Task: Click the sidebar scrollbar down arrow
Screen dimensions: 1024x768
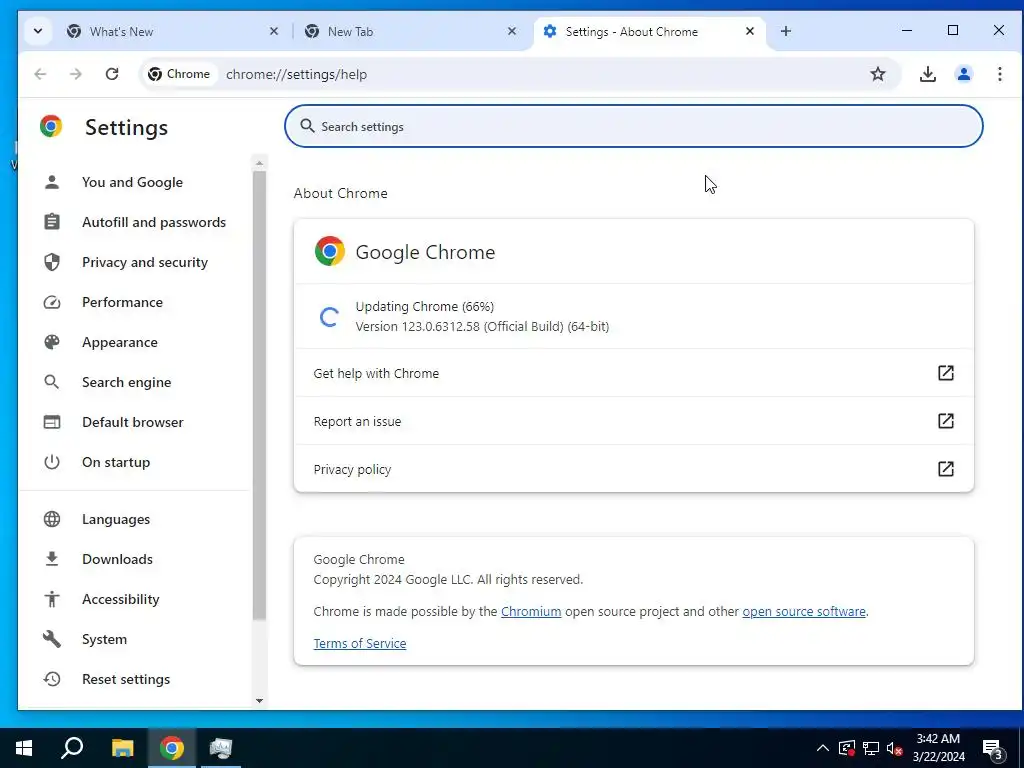Action: (x=259, y=701)
